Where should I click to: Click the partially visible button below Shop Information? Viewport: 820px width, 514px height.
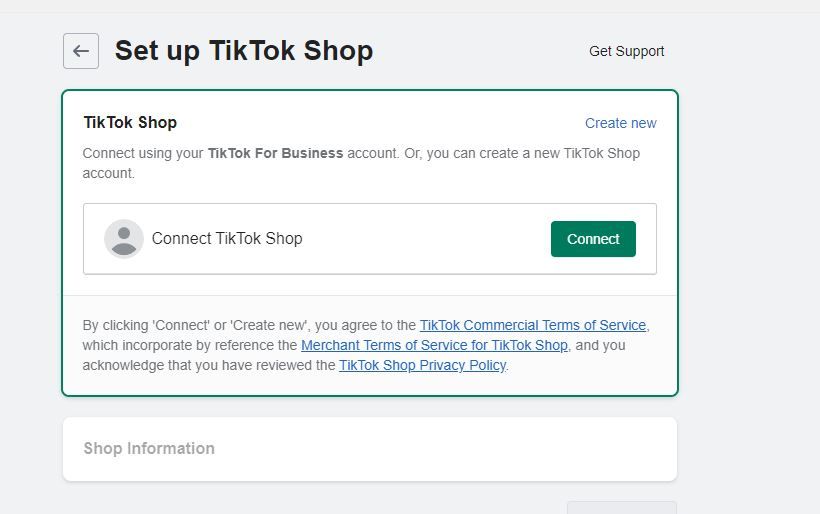pos(622,507)
